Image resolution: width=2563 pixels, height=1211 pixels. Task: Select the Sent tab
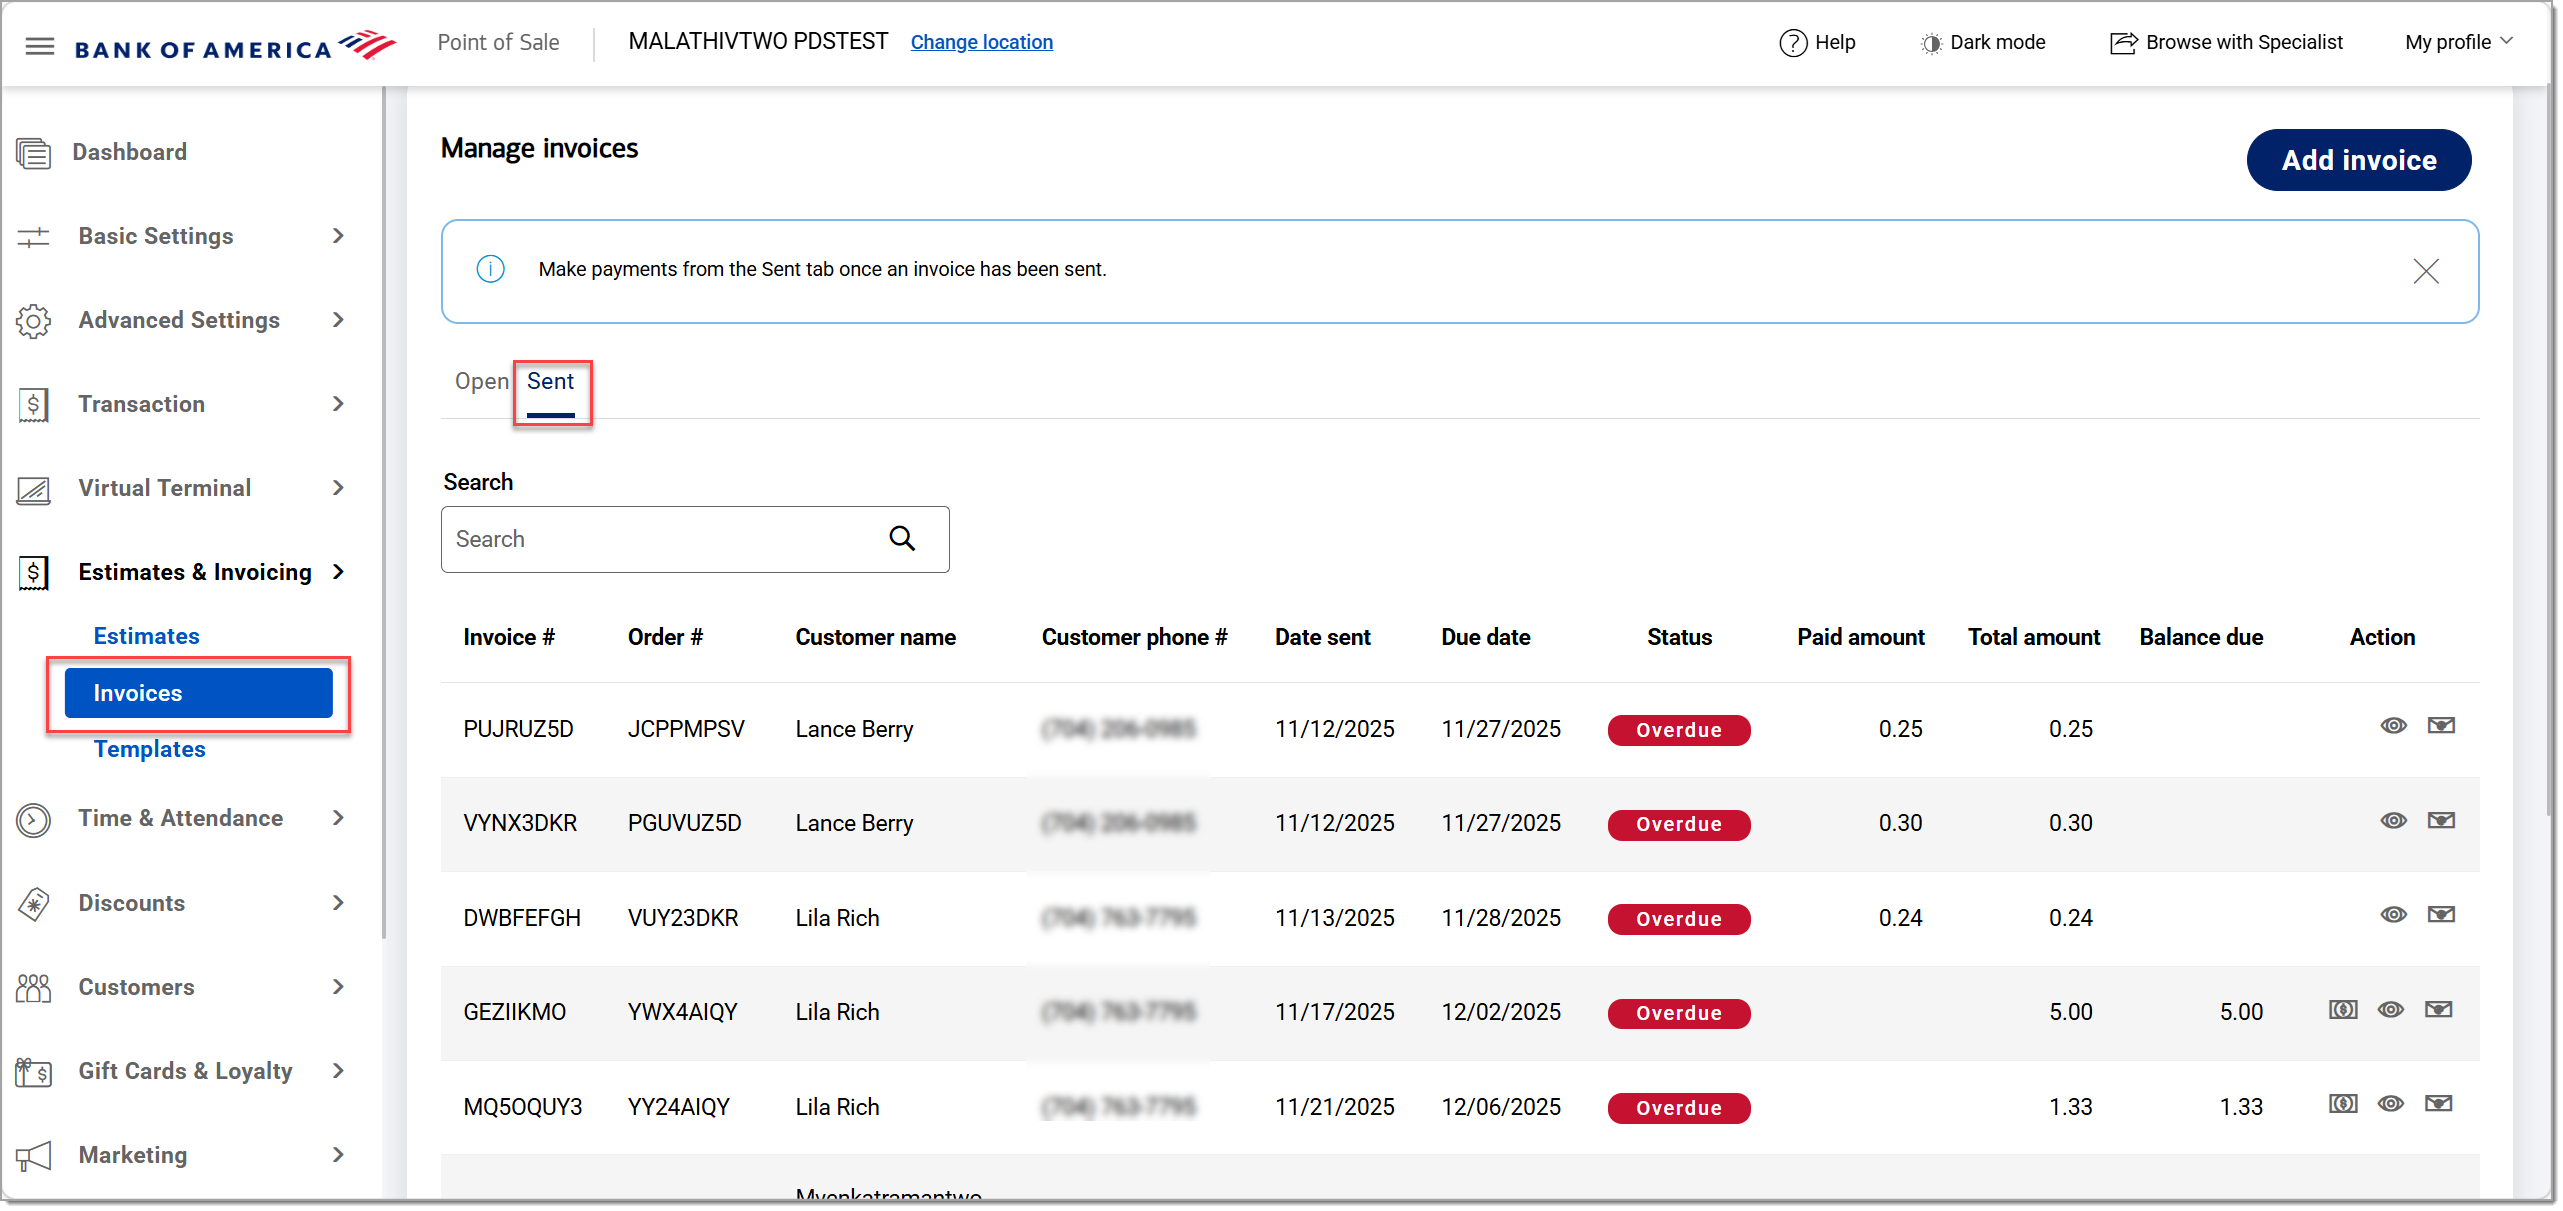[550, 381]
